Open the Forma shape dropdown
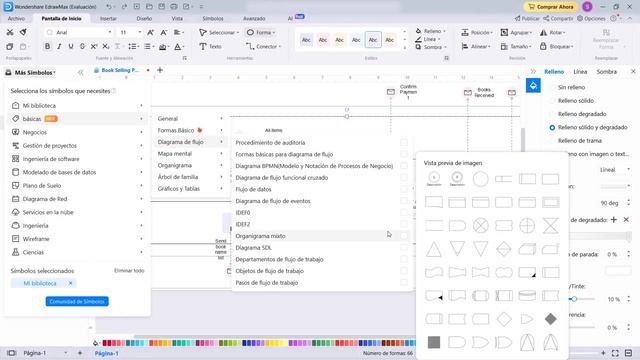Image resolution: width=640 pixels, height=360 pixels. click(x=261, y=32)
